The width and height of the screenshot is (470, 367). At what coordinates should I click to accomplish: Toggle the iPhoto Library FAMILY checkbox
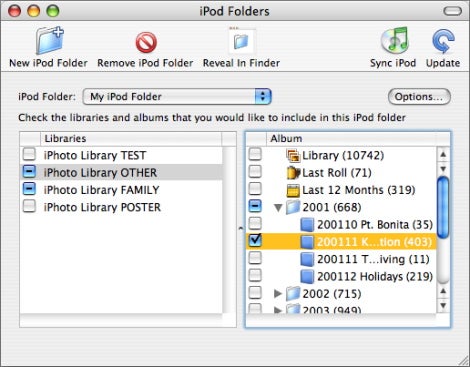(x=29, y=189)
